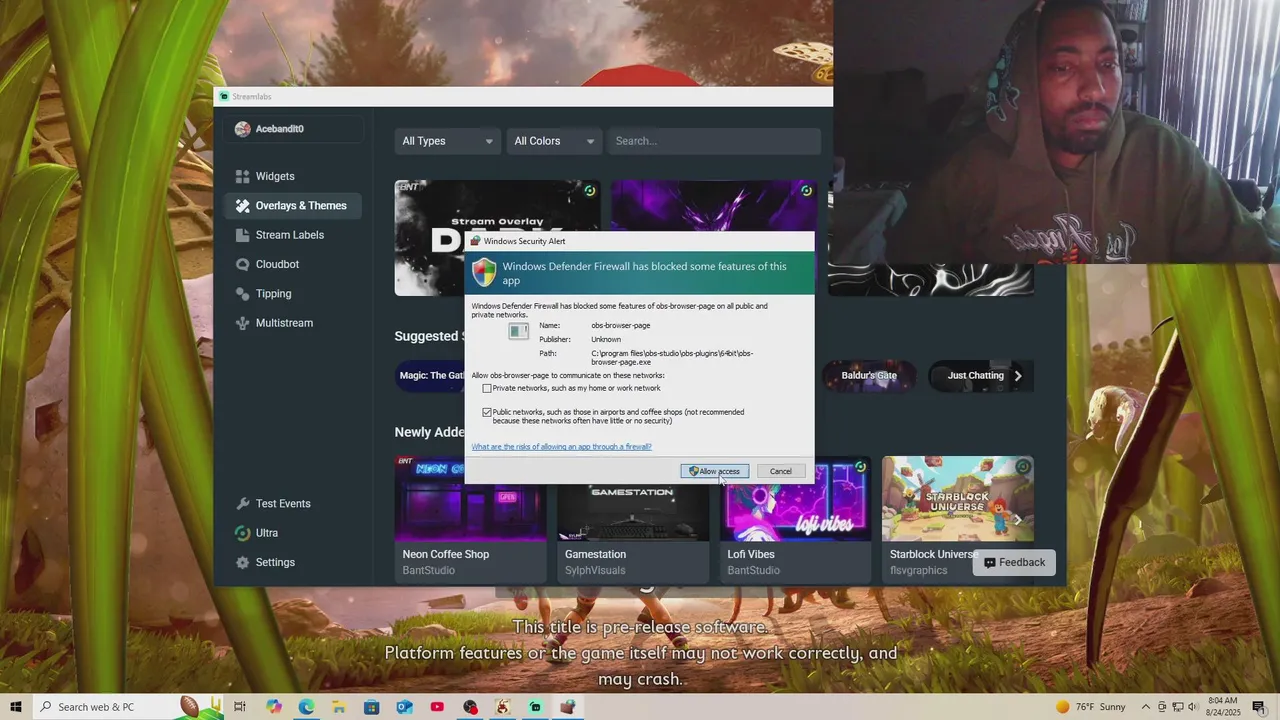Open the Stream Labels sidebar icon

242,235
